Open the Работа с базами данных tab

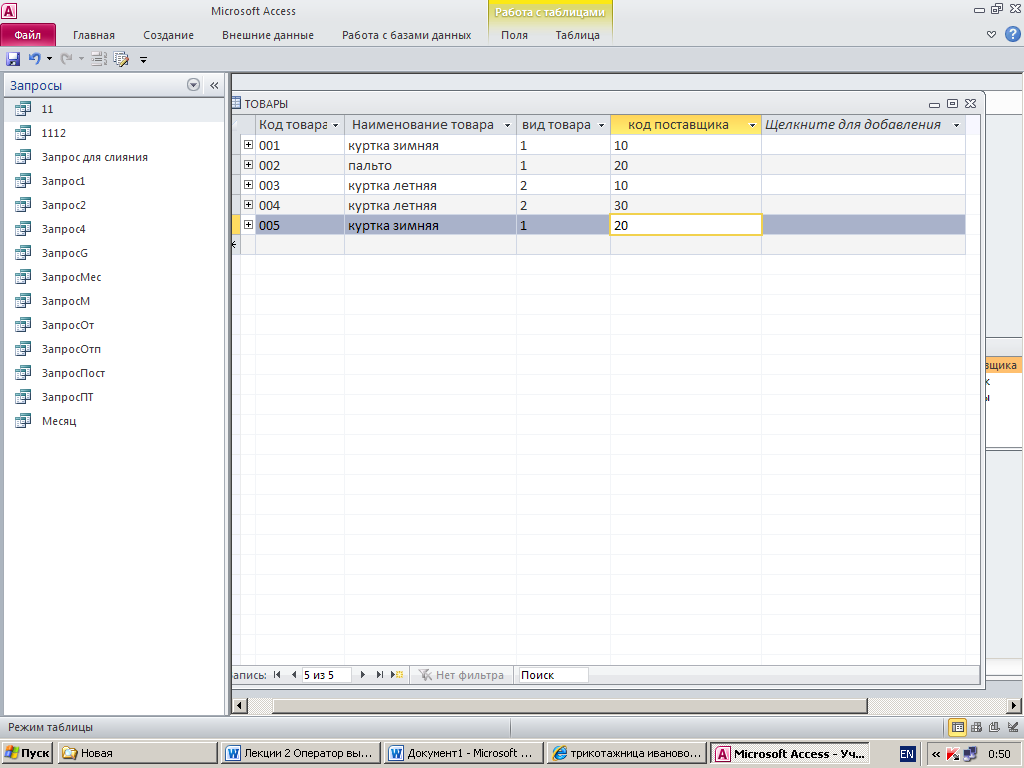point(406,35)
